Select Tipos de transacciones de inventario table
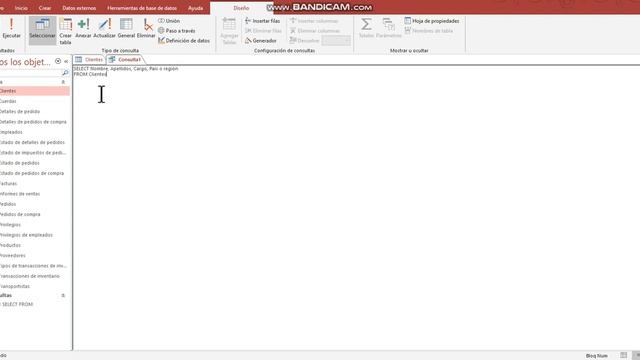The width and height of the screenshot is (640, 360). pos(35,266)
